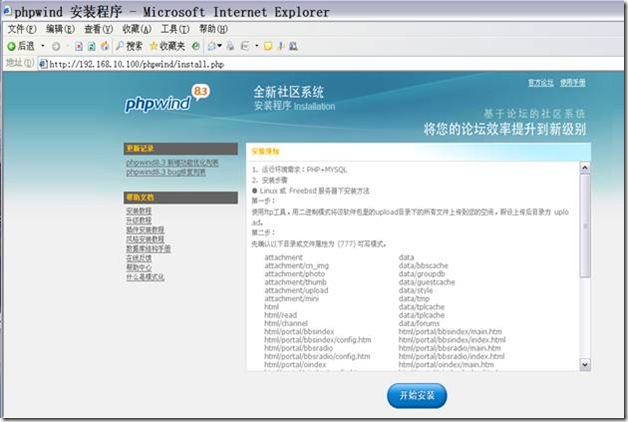Open the 安装教程 help link
628x422 pixels.
pyautogui.click(x=139, y=211)
